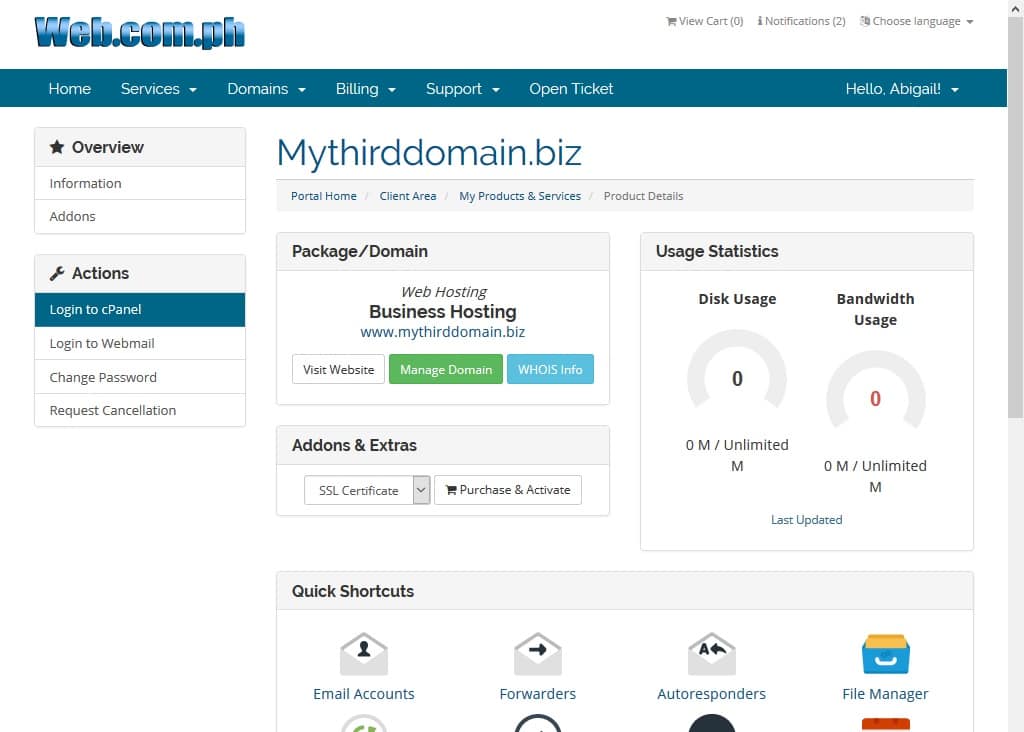
Task: Click the WHOIS Info button
Action: [x=551, y=370]
